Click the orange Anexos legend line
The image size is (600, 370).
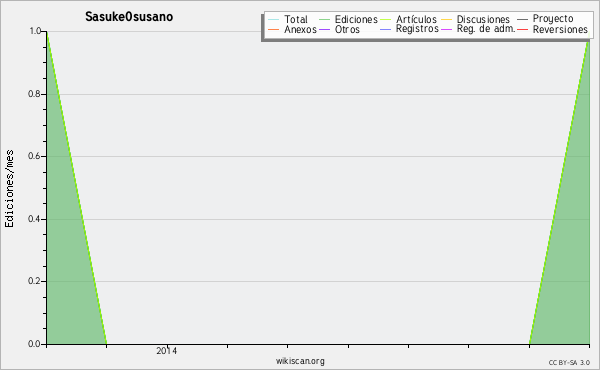click(x=273, y=29)
